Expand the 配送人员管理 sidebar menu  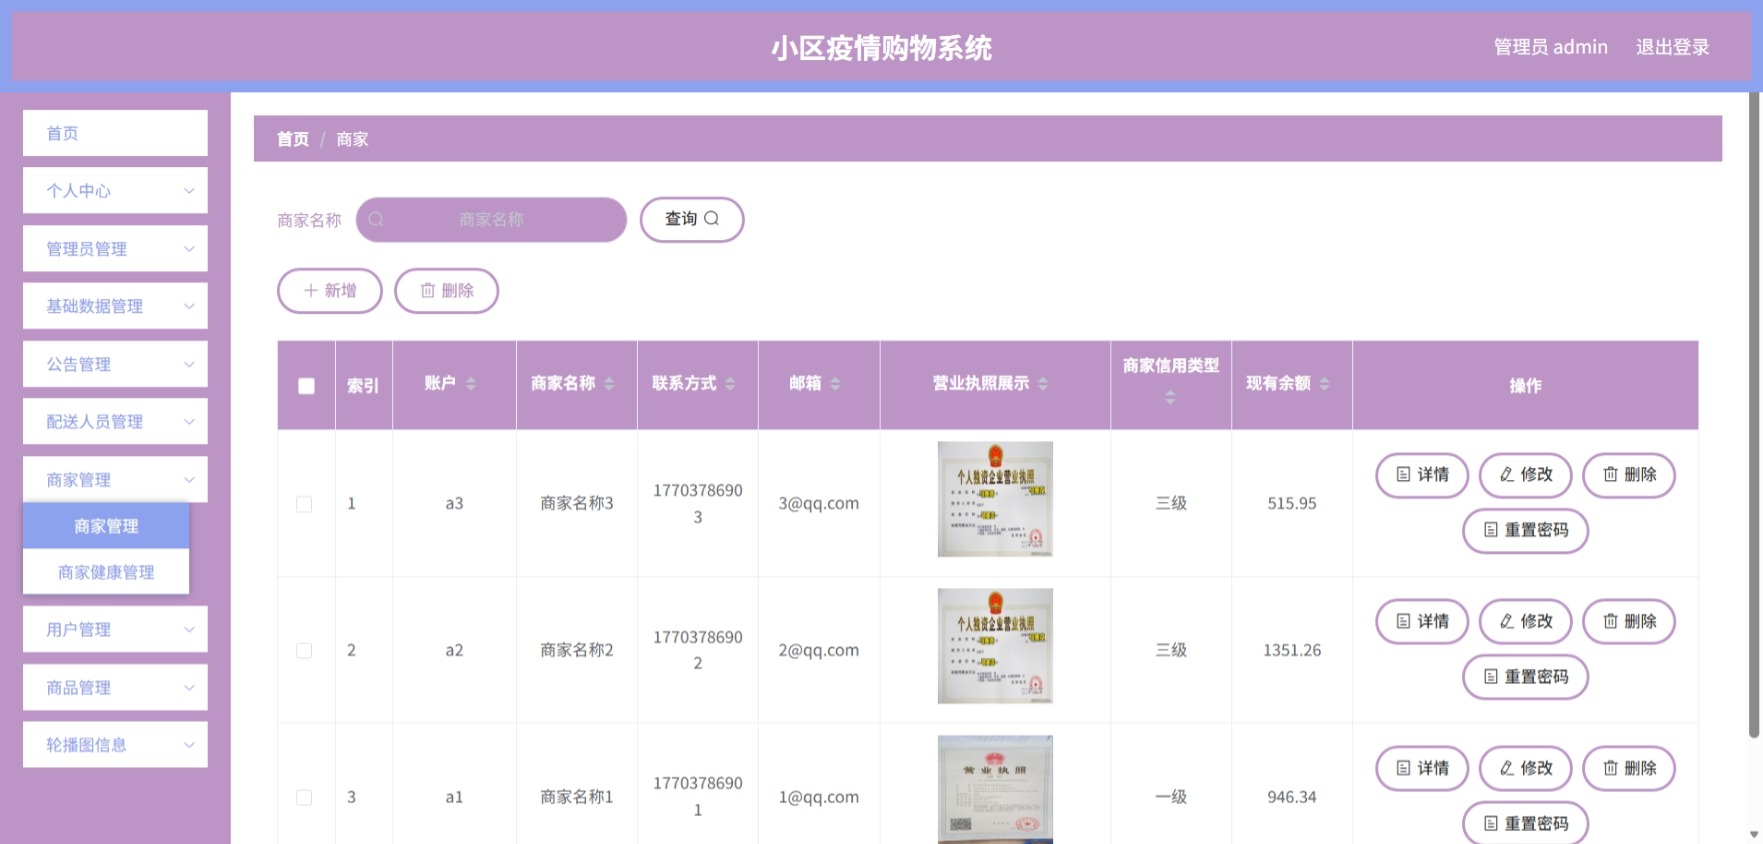[115, 421]
